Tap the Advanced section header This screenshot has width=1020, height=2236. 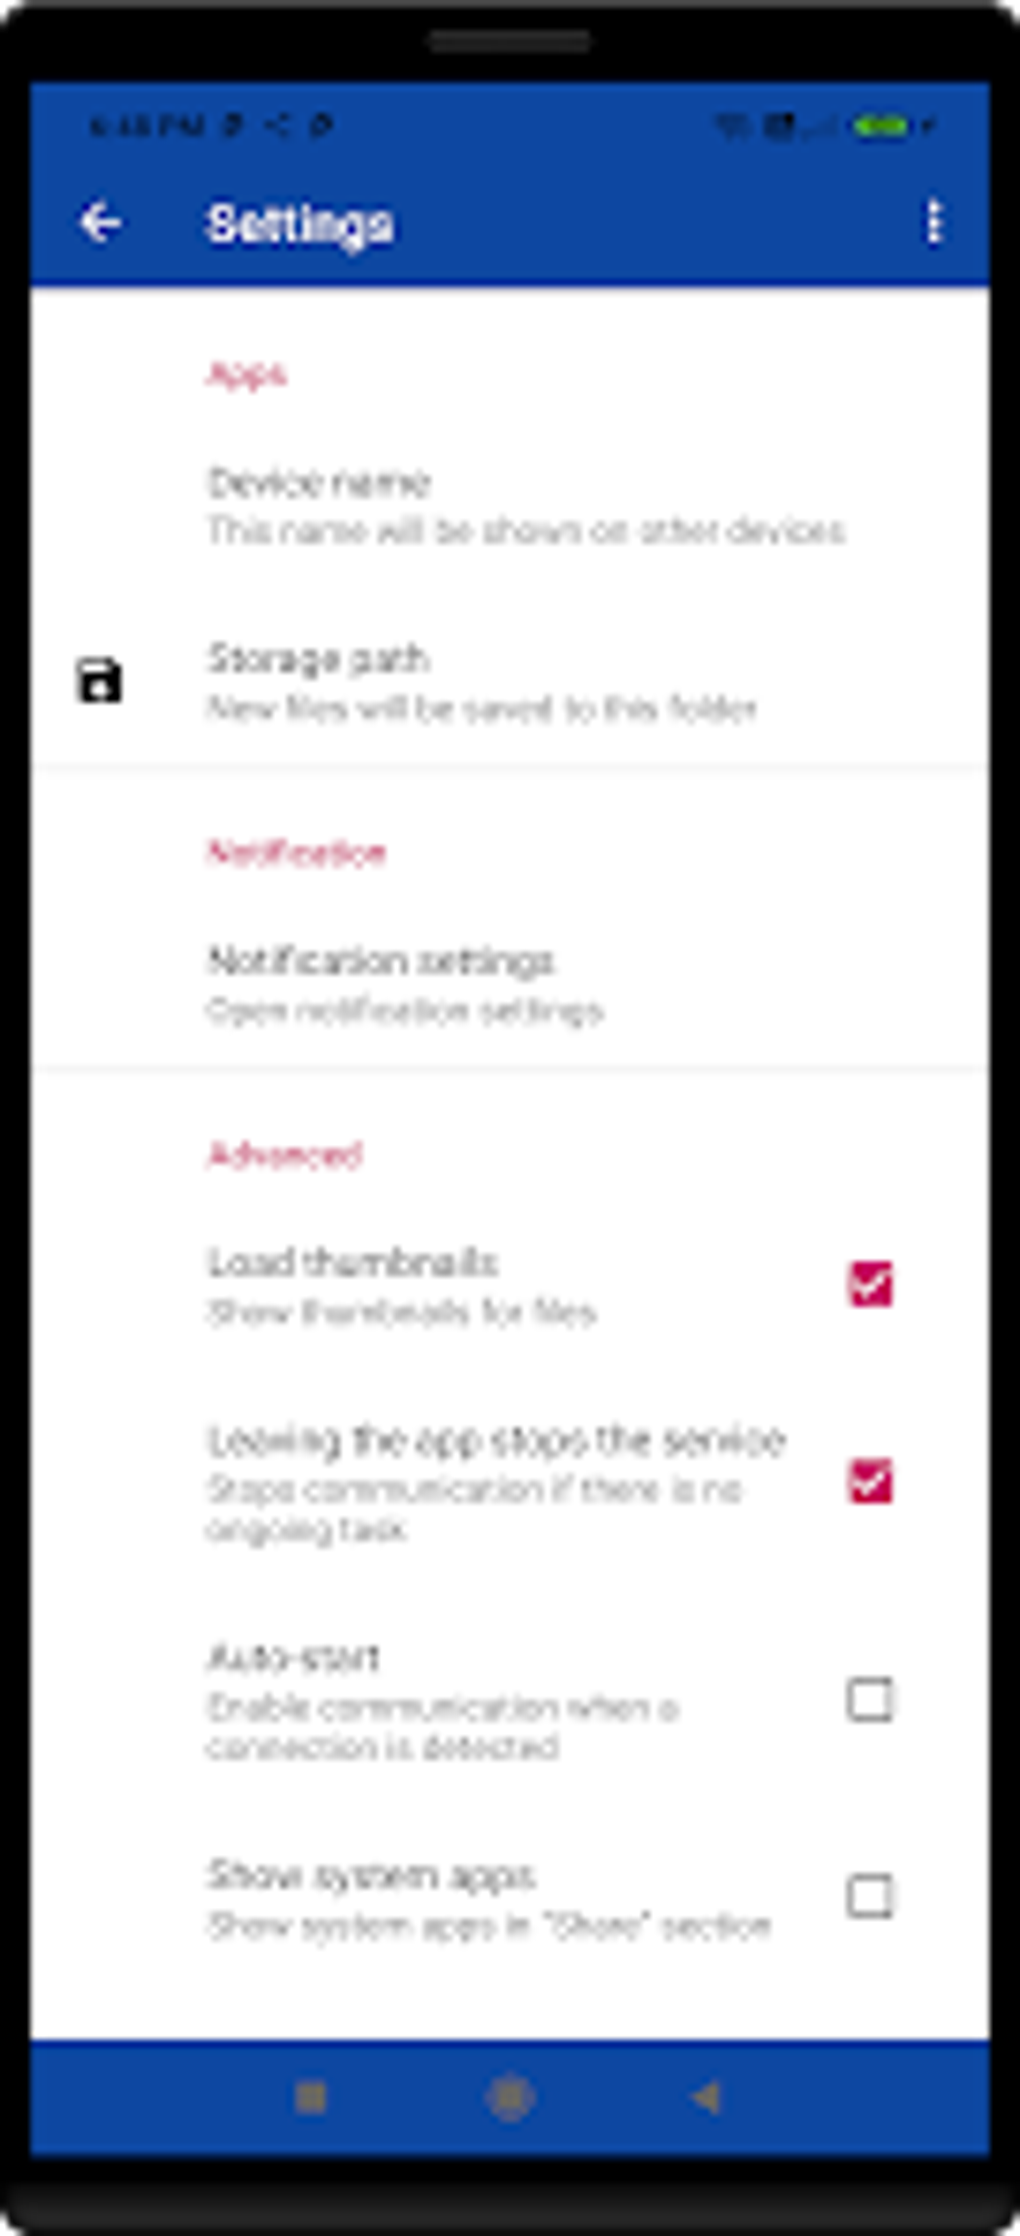pos(284,1155)
